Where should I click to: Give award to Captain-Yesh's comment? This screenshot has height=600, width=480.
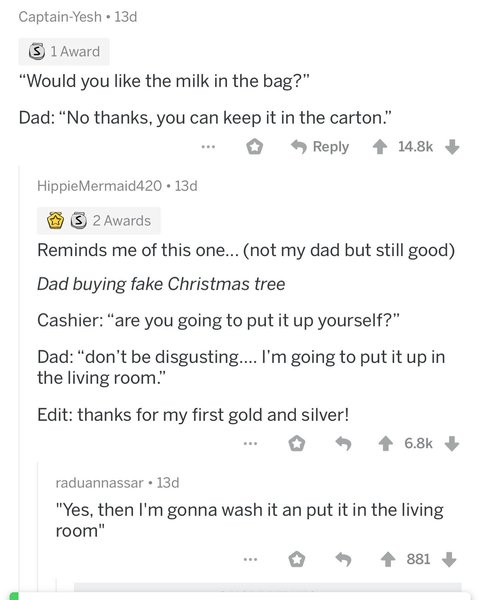[x=255, y=147]
